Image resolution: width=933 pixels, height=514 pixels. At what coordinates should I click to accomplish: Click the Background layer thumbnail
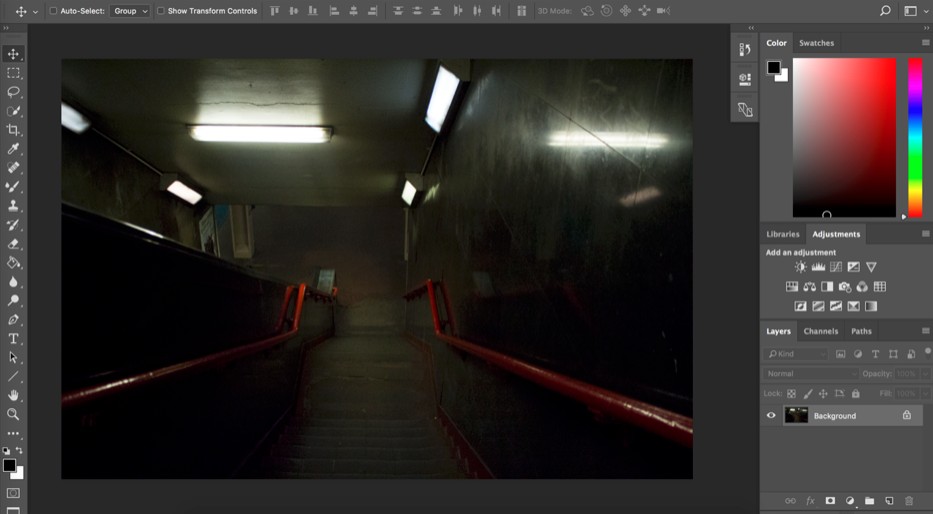pos(796,415)
